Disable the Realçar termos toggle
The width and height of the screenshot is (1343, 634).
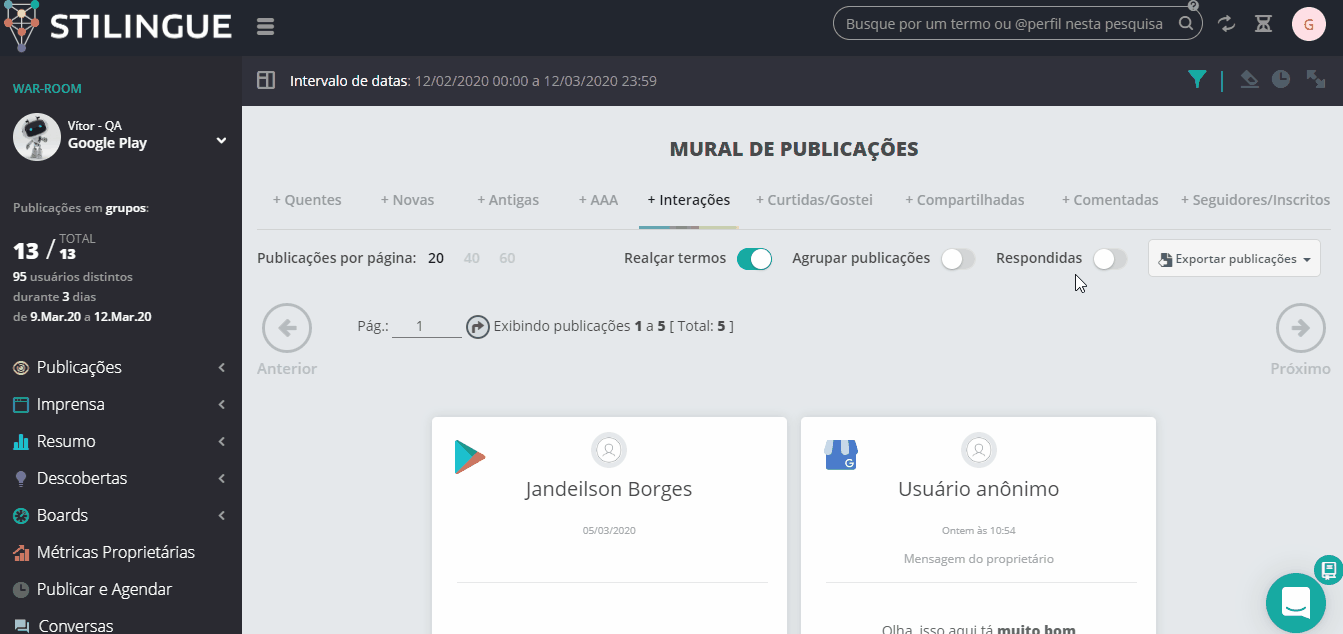[x=754, y=259]
